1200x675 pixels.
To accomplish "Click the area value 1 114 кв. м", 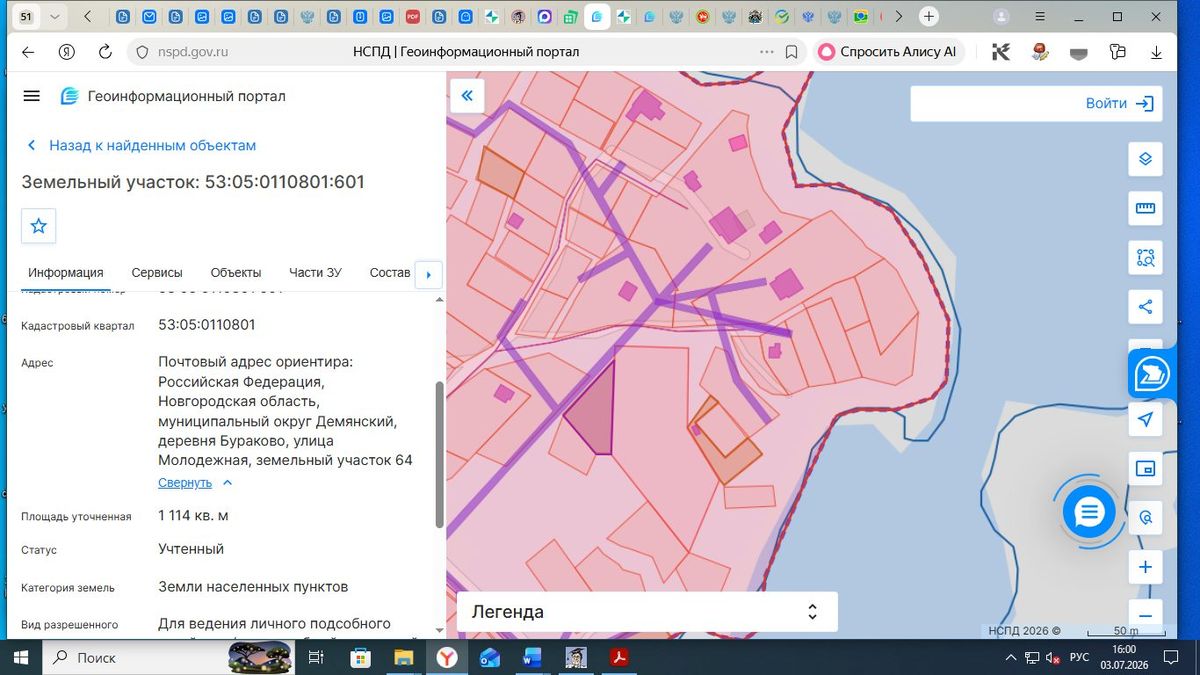I will coord(193,516).
